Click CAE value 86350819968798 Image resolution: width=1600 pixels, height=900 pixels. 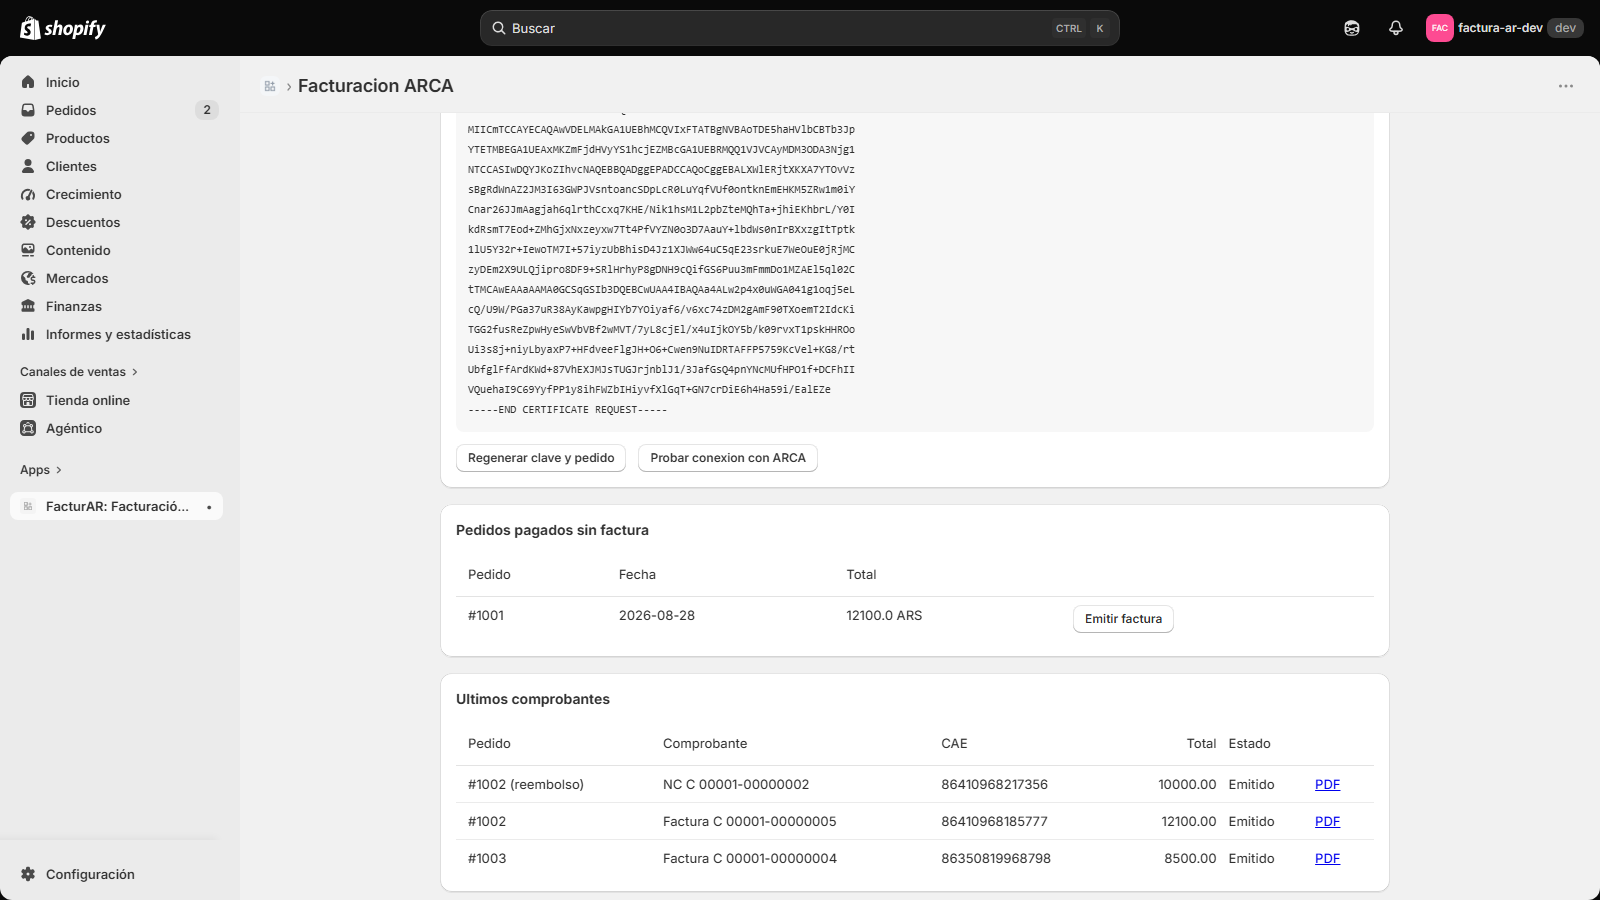[x=996, y=859]
